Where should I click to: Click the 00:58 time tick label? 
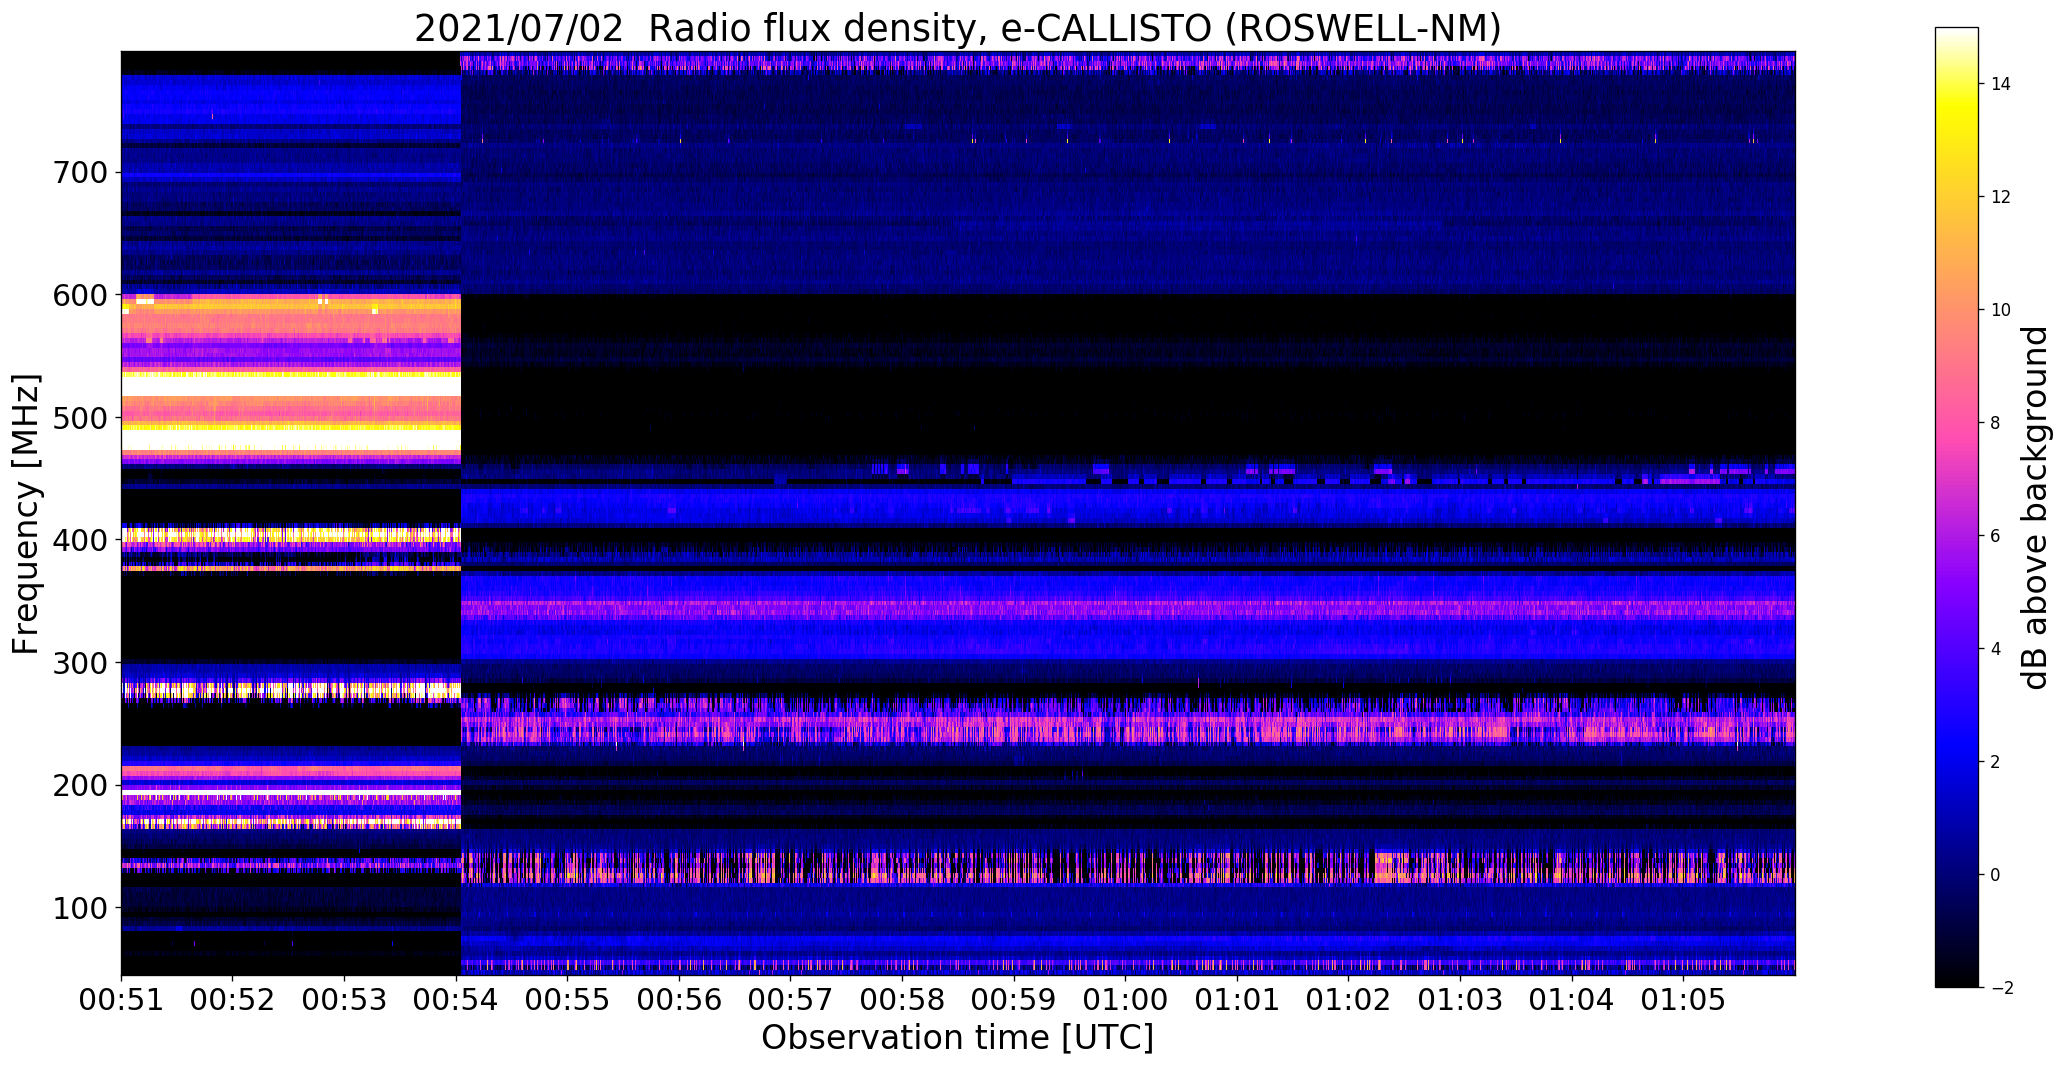[902, 998]
